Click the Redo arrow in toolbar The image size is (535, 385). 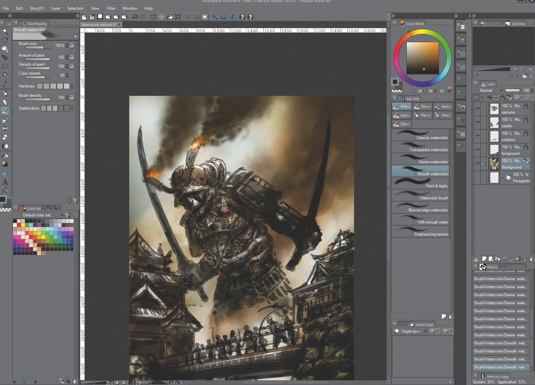pyautogui.click(x=143, y=17)
